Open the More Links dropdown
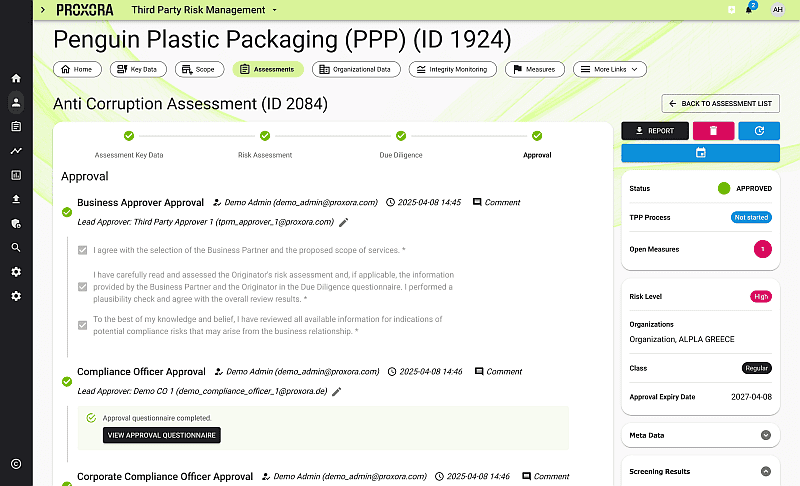The image size is (800, 486). pyautogui.click(x=610, y=69)
